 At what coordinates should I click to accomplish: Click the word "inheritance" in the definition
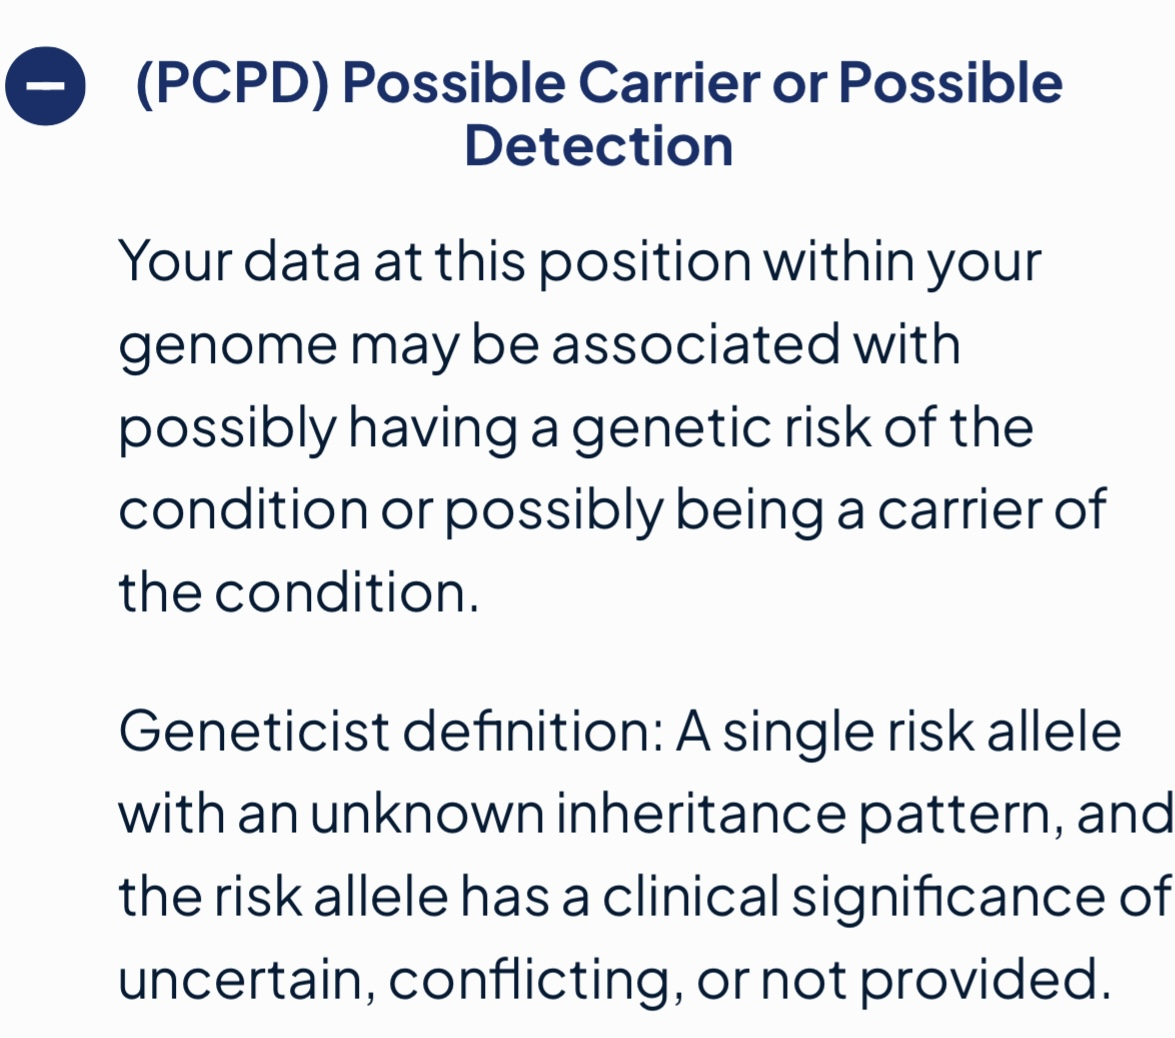(x=701, y=814)
